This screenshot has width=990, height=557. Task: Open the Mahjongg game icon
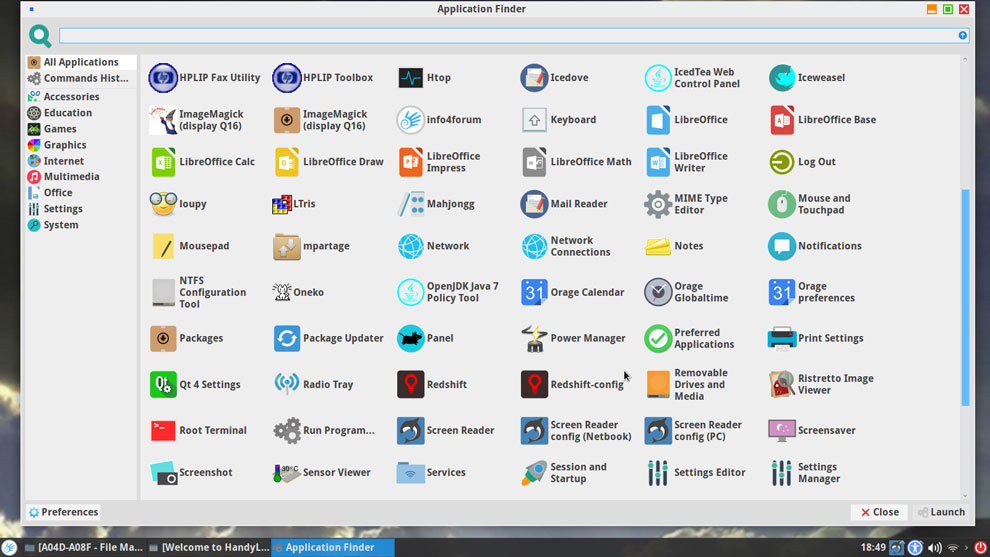pos(410,204)
